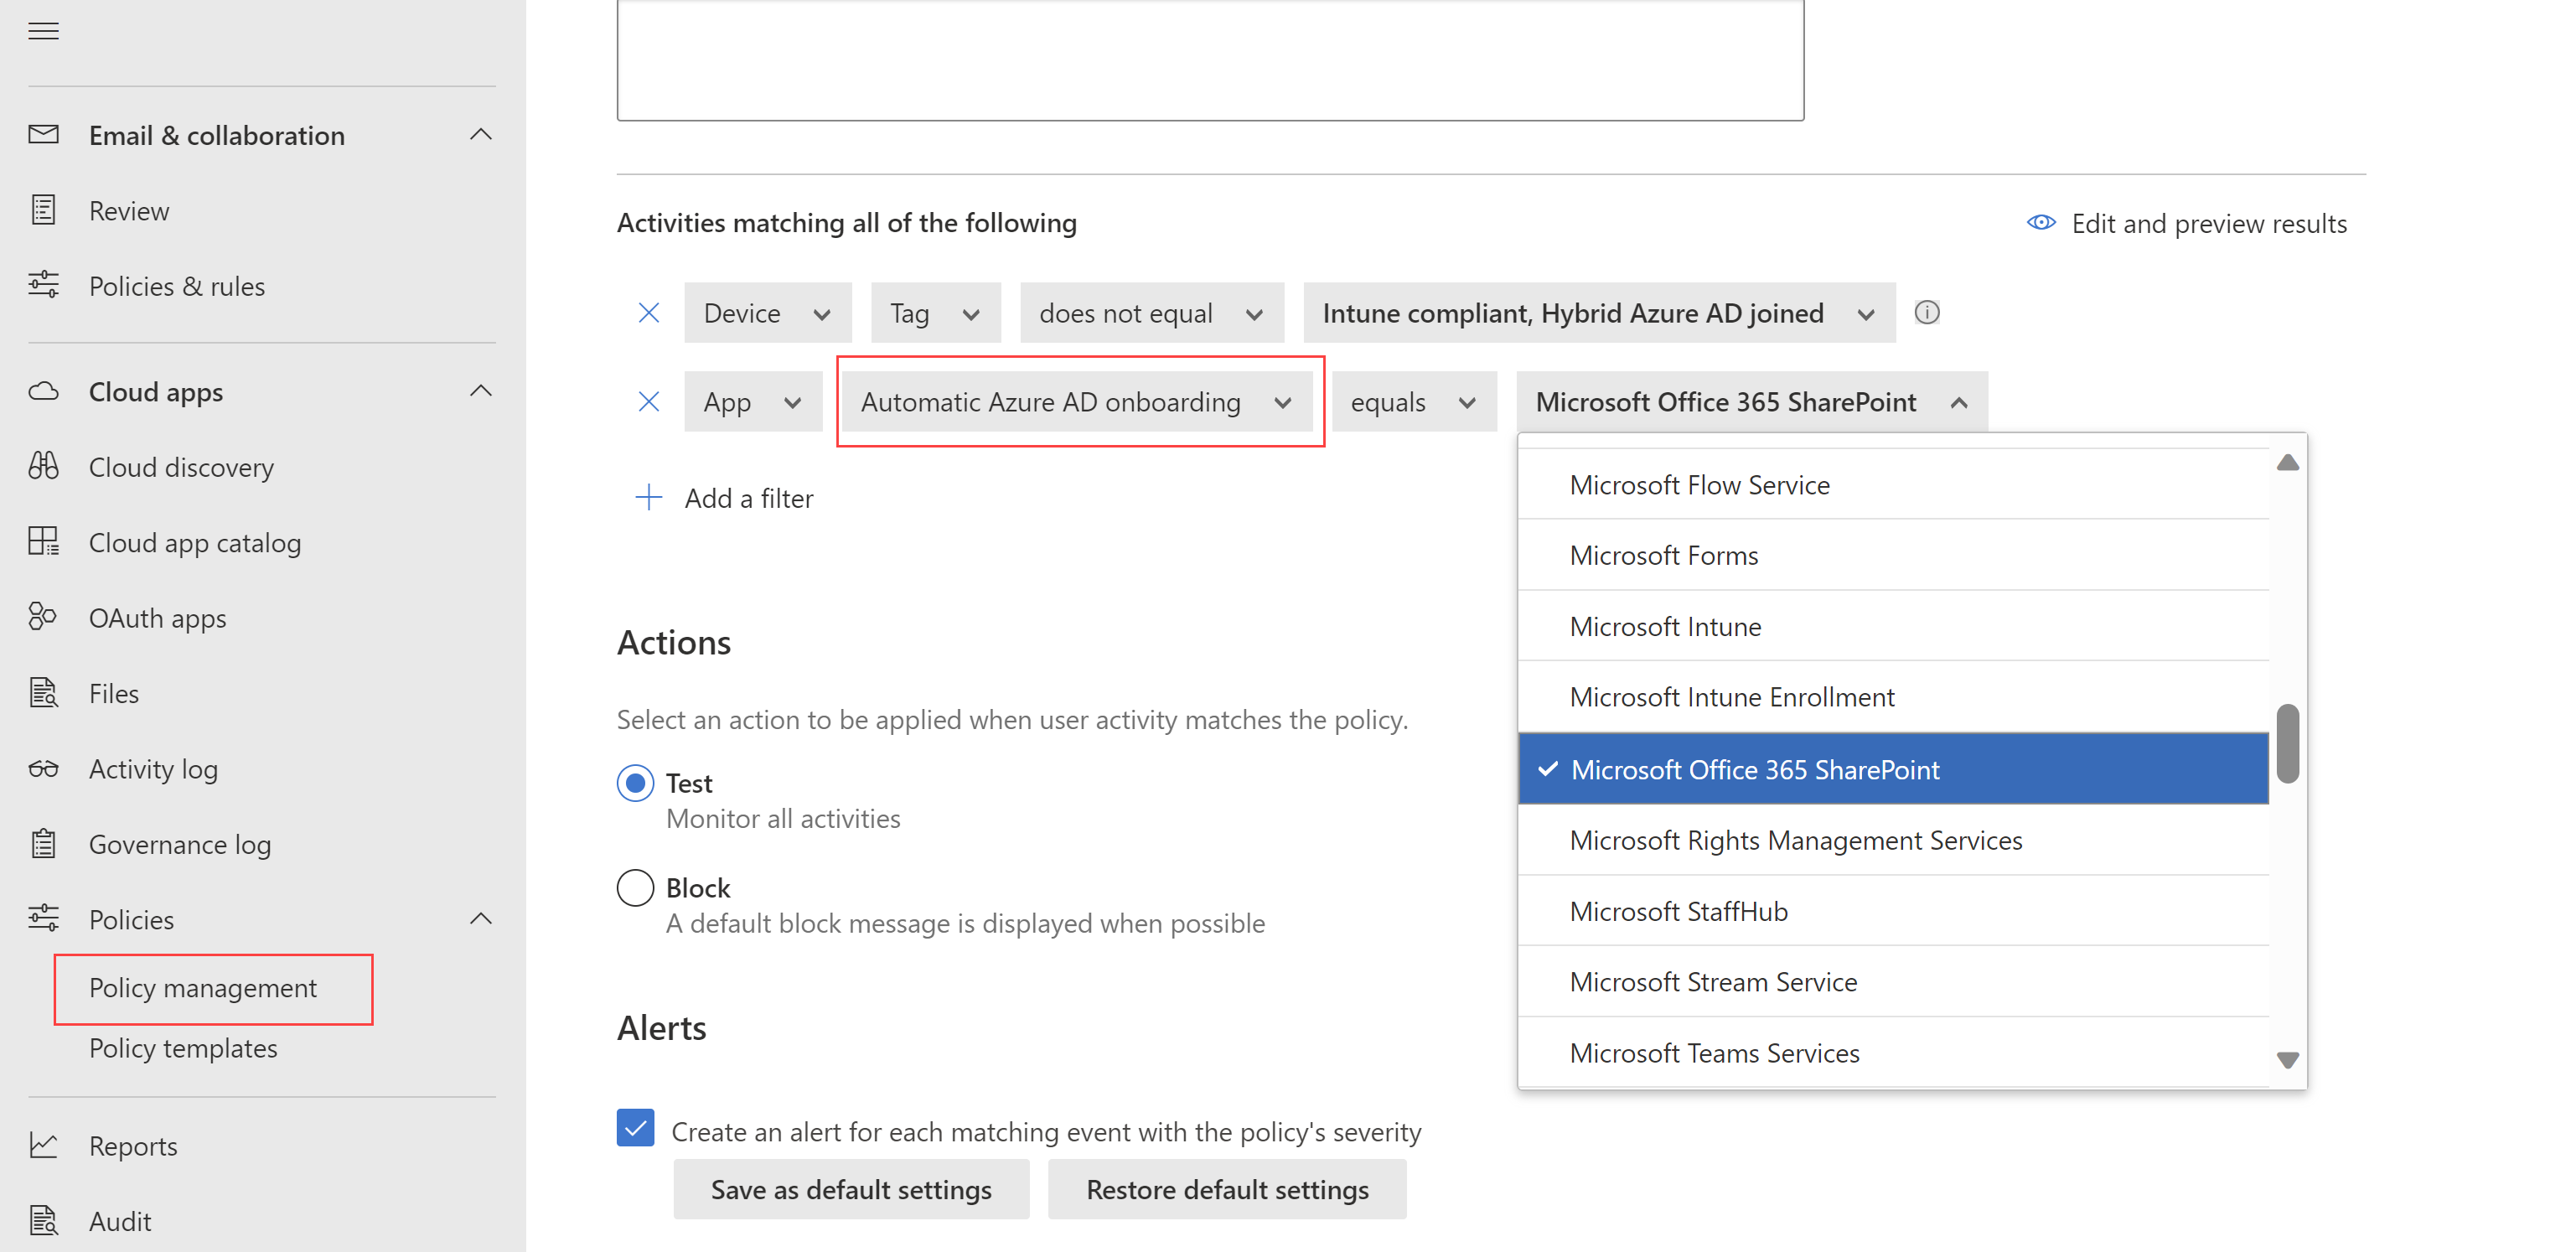The width and height of the screenshot is (2576, 1252).
Task: Click the Reports icon
Action: click(44, 1146)
